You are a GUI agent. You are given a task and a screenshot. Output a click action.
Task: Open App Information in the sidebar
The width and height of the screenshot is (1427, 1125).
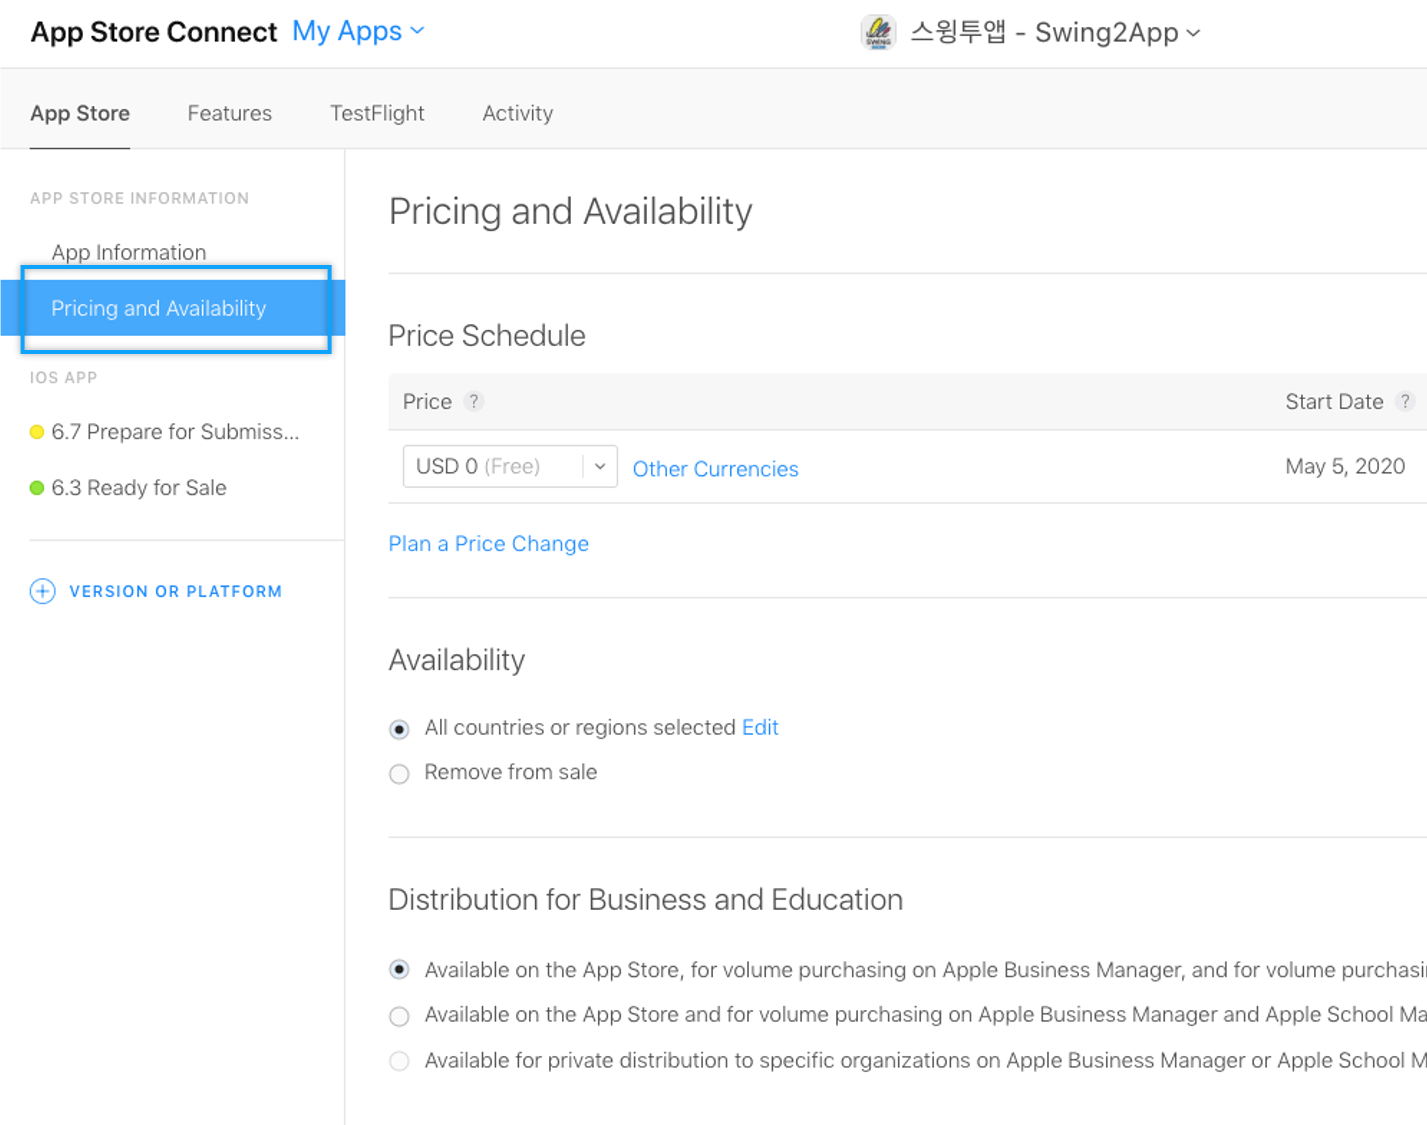(x=129, y=252)
